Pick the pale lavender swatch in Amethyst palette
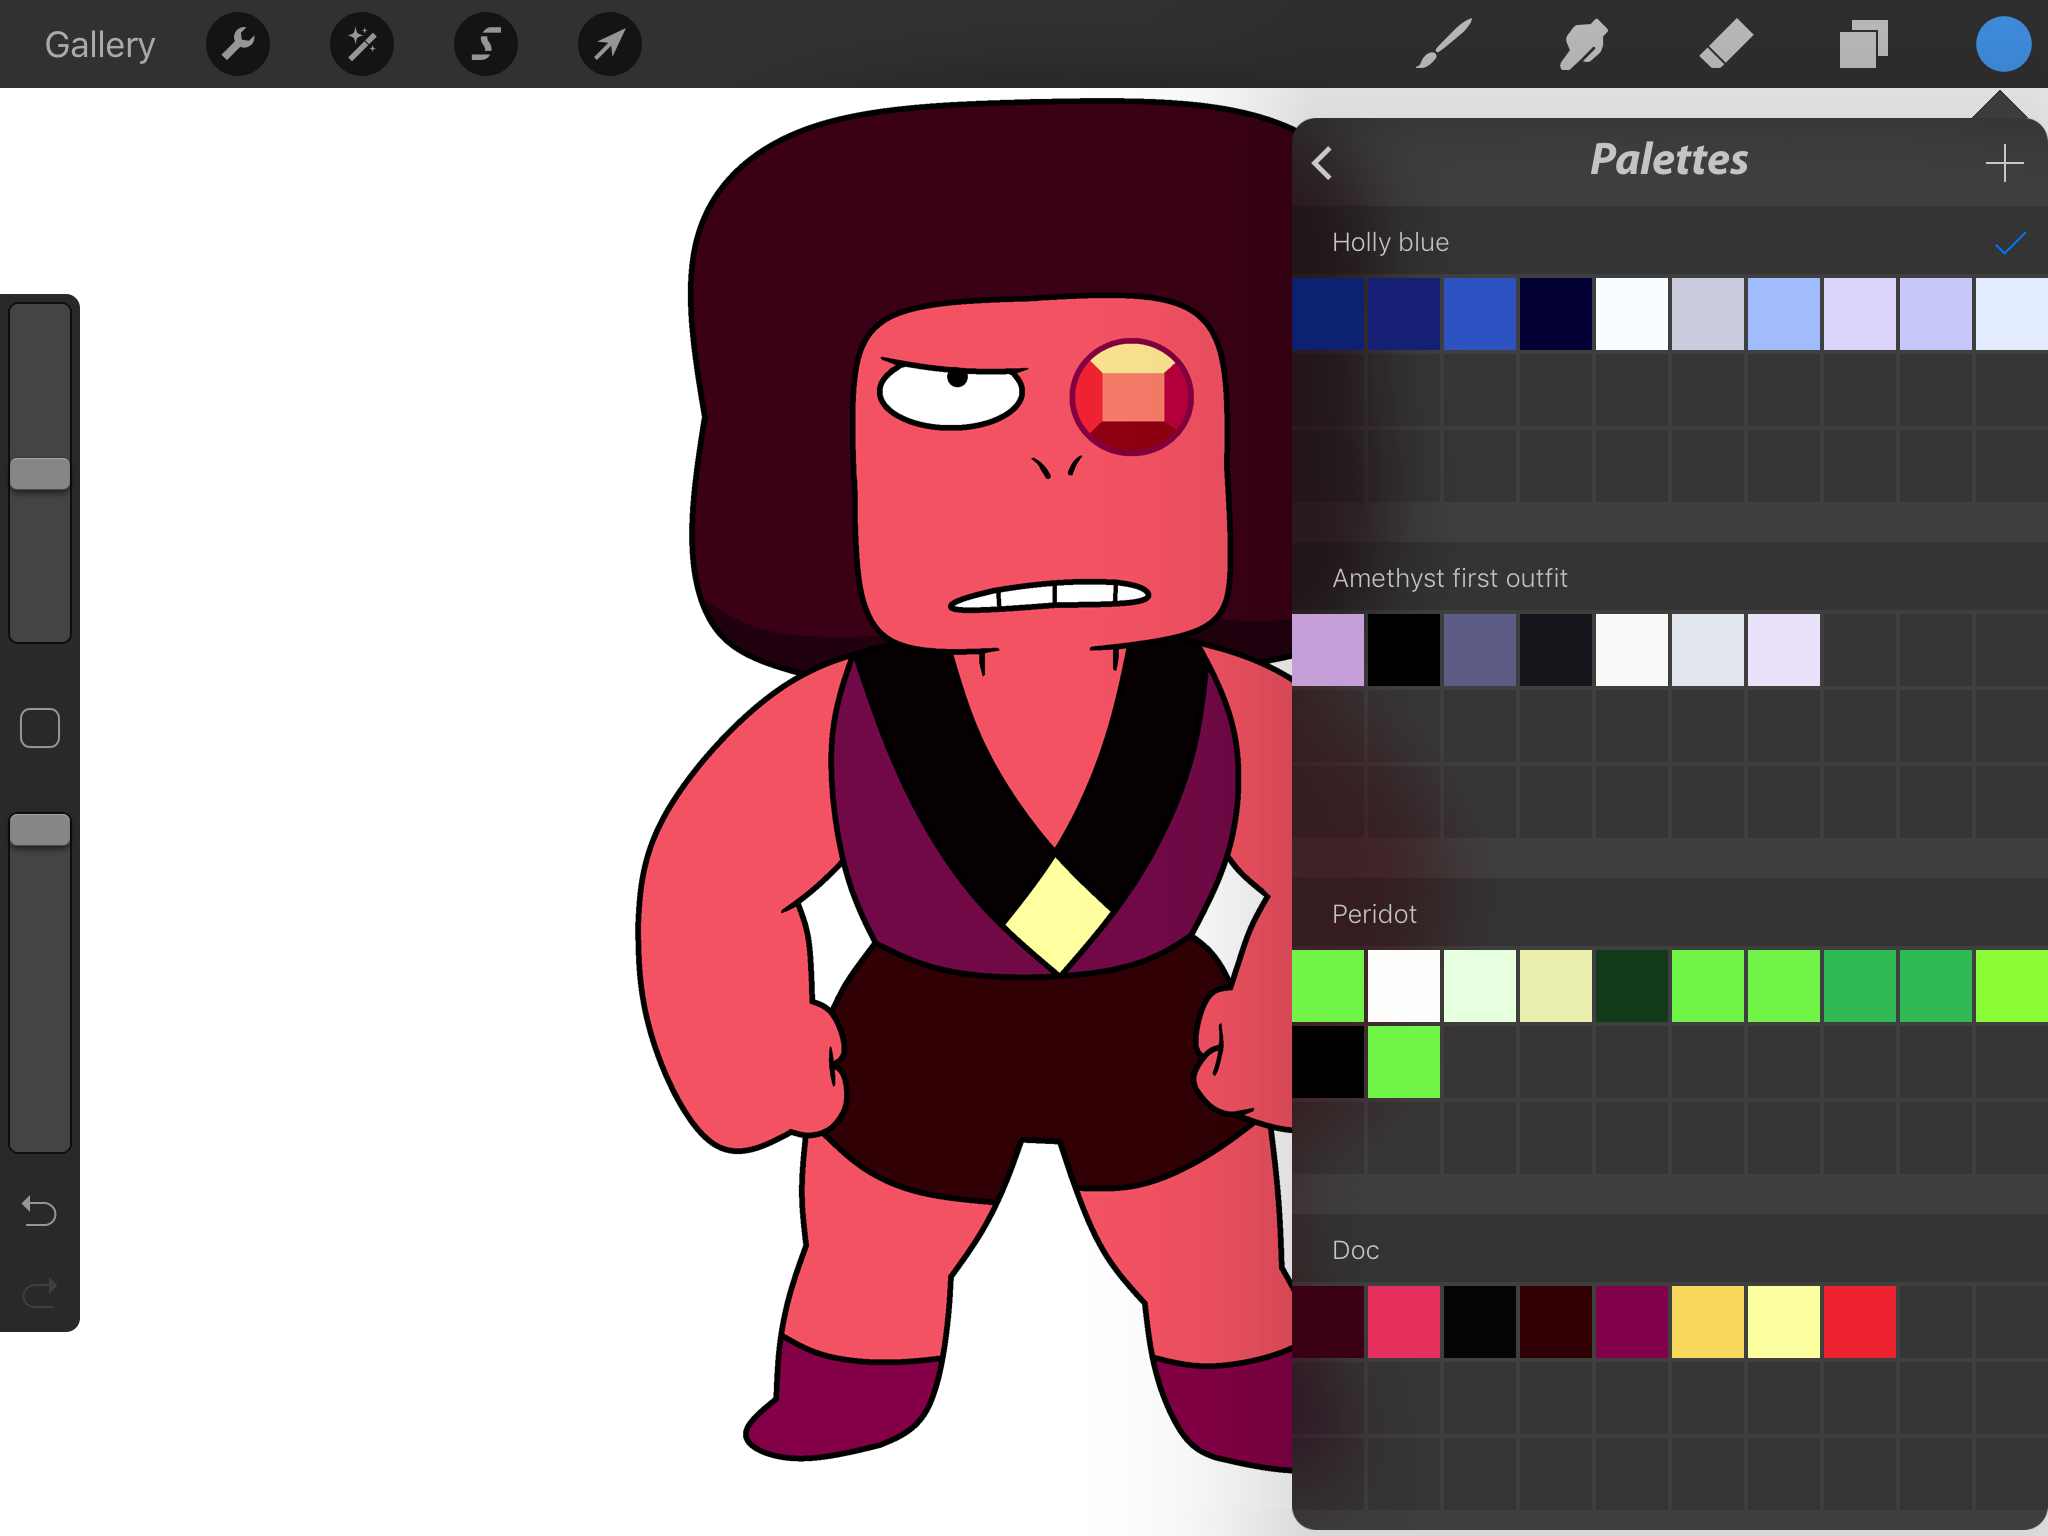Screen dimensions: 2048x1536 (1784, 650)
